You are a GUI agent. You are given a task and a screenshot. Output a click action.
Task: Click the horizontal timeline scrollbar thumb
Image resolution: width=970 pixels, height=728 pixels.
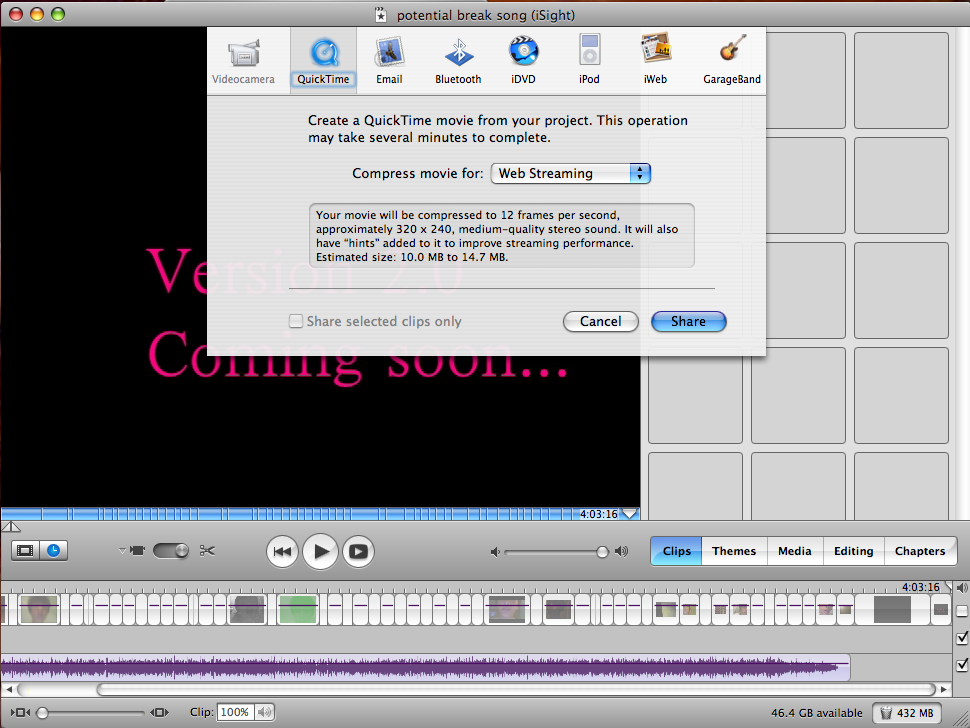pos(515,689)
